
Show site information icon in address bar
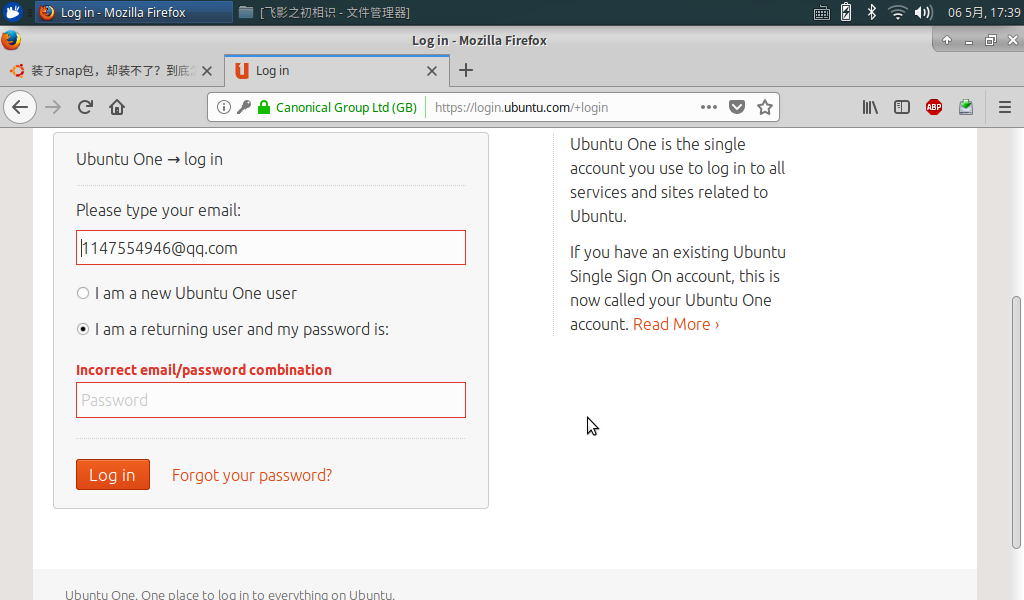coord(223,107)
